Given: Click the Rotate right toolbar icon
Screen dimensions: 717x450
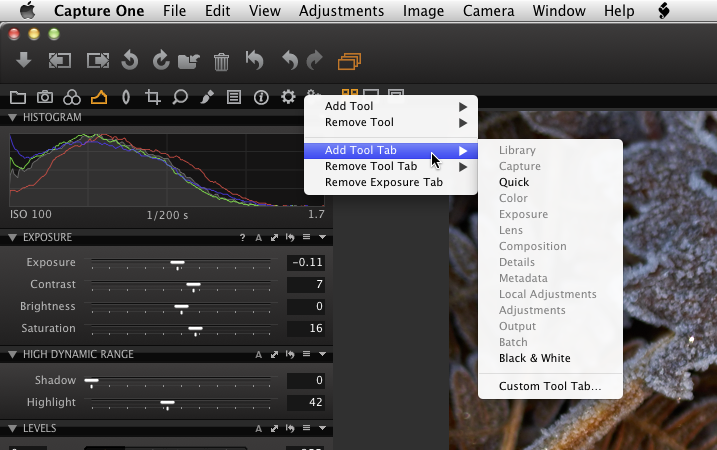Looking at the screenshot, I should (161, 60).
